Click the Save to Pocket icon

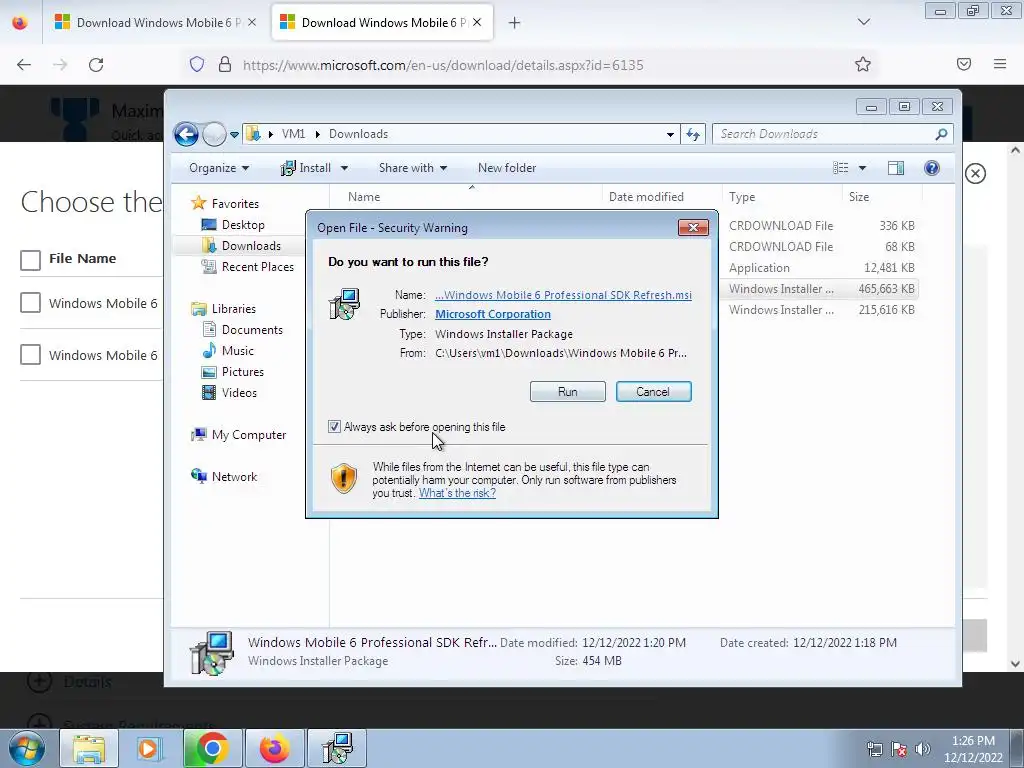pyautogui.click(x=964, y=64)
